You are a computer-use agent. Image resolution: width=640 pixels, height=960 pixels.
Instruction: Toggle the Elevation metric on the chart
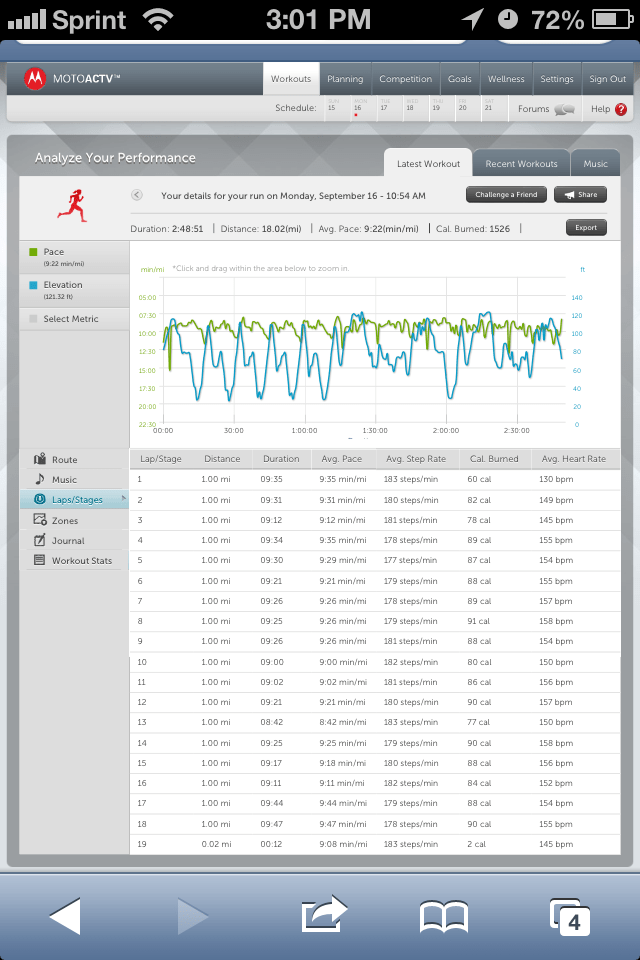coord(73,290)
